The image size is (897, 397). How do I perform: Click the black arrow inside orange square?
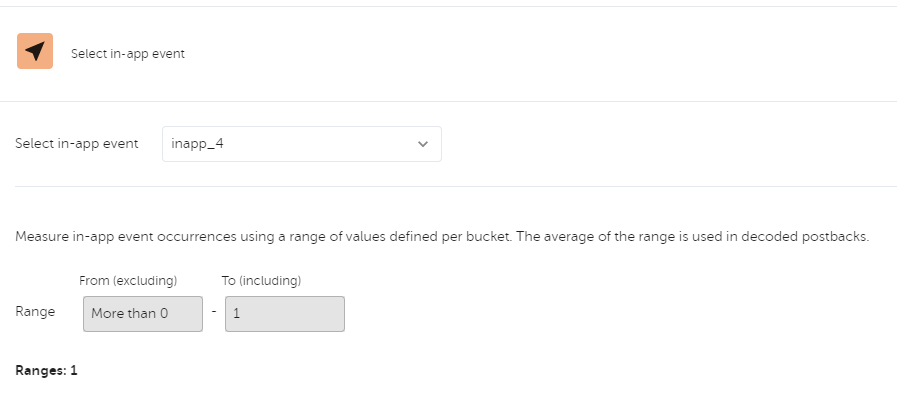(35, 51)
